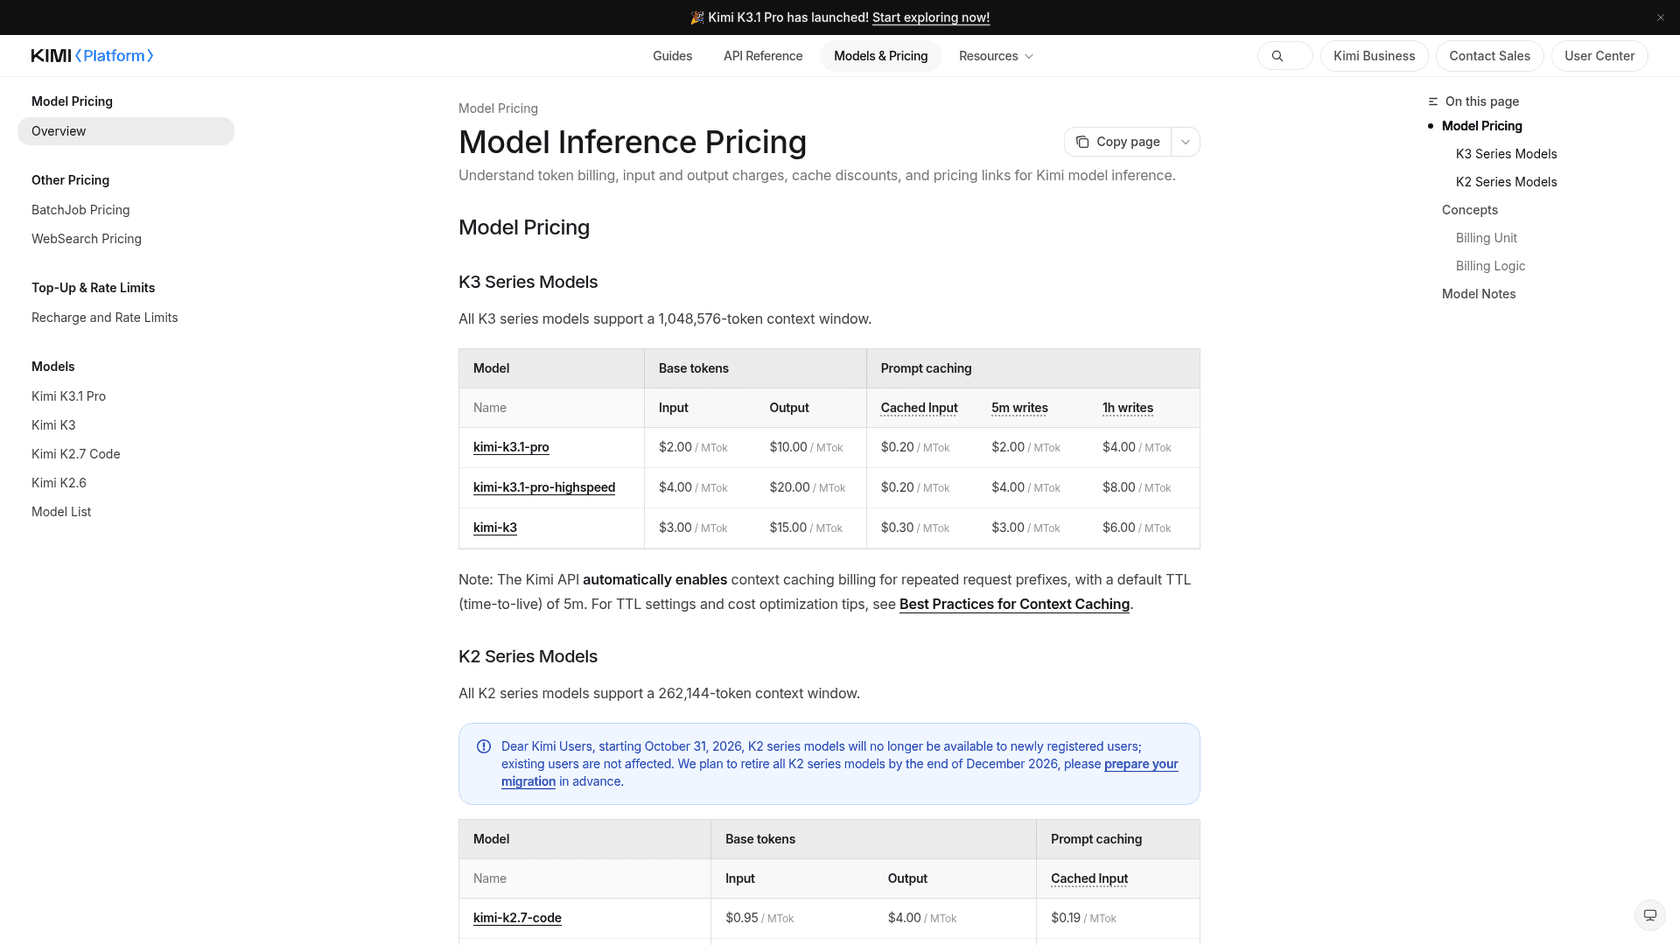Jump to Billing Unit in page outline
This screenshot has width=1680, height=945.
(x=1486, y=238)
